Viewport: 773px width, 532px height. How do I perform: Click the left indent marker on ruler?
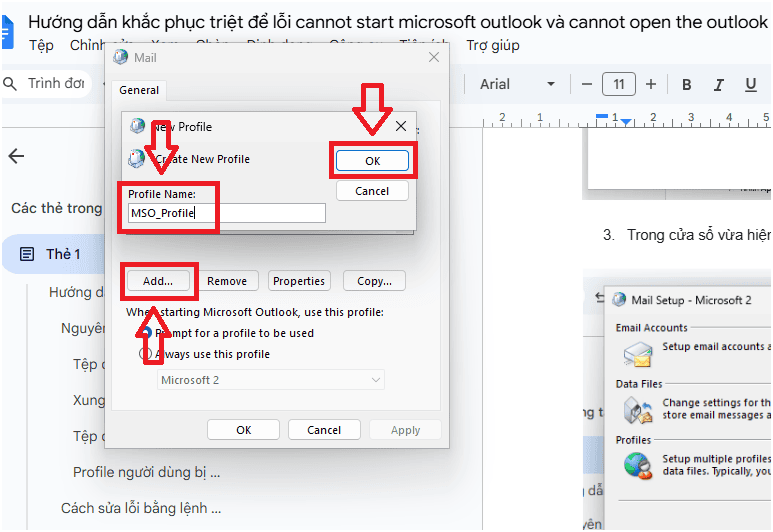626,121
